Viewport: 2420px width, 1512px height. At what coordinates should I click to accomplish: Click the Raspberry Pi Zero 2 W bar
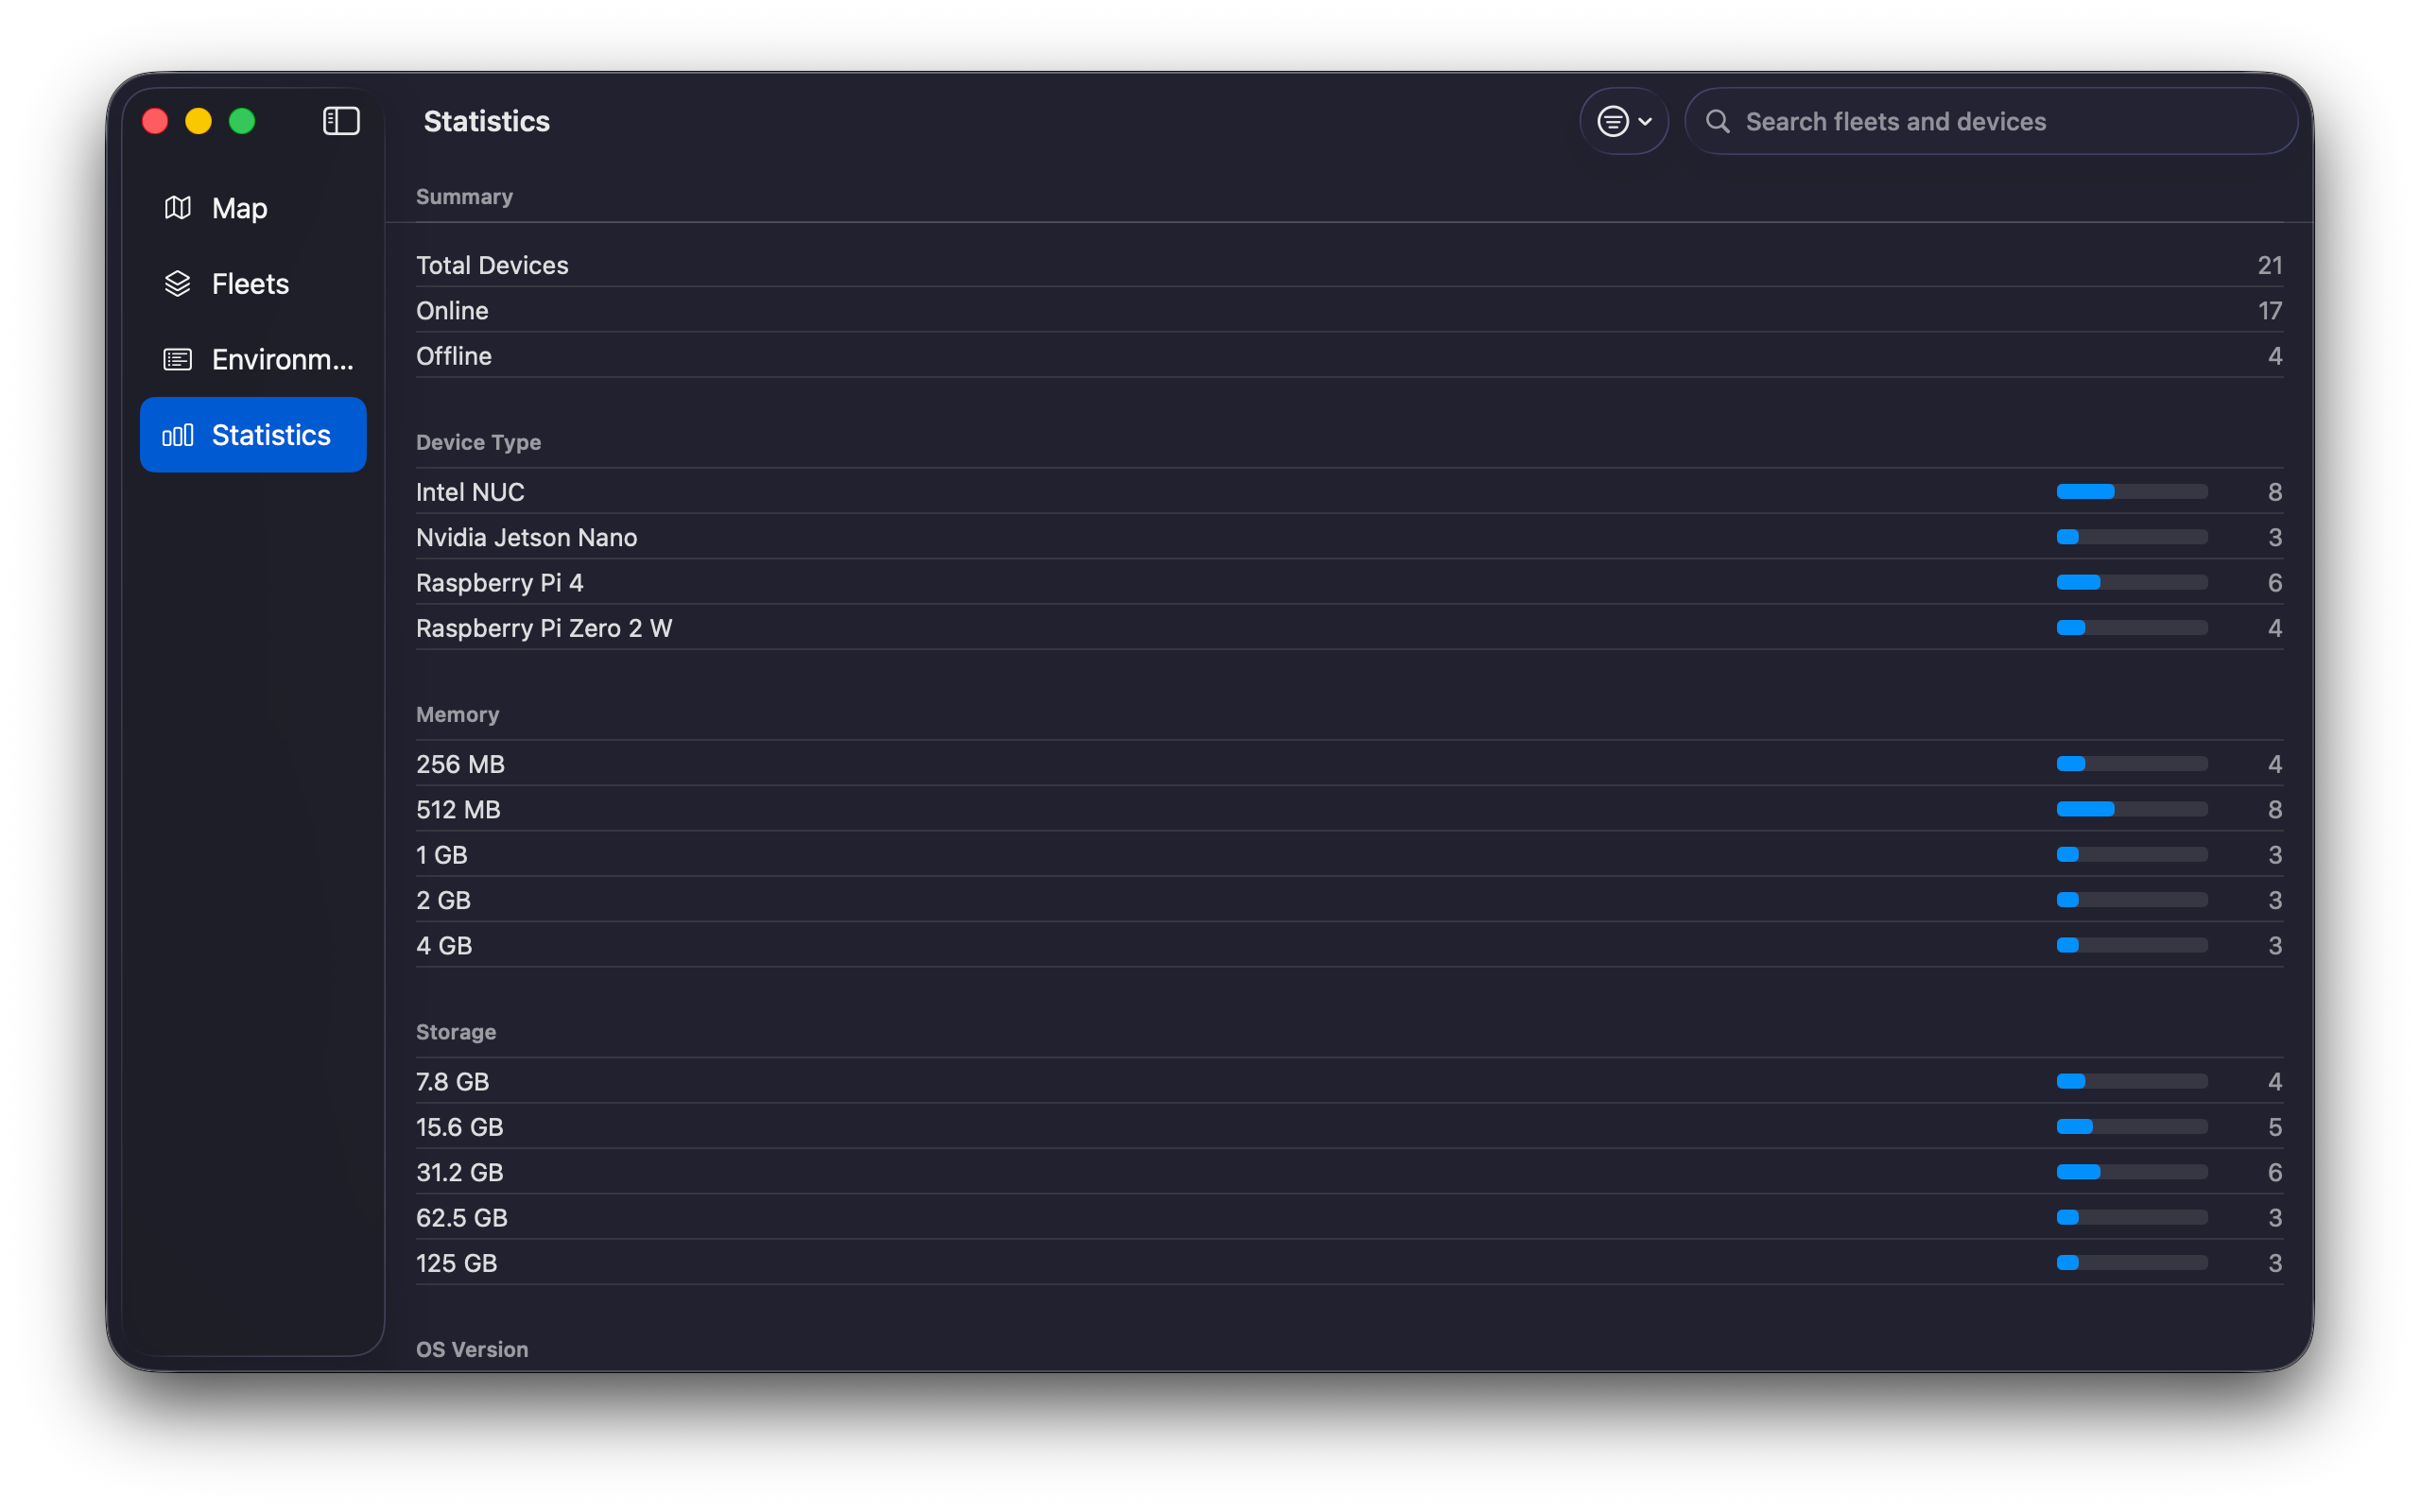coord(2132,628)
